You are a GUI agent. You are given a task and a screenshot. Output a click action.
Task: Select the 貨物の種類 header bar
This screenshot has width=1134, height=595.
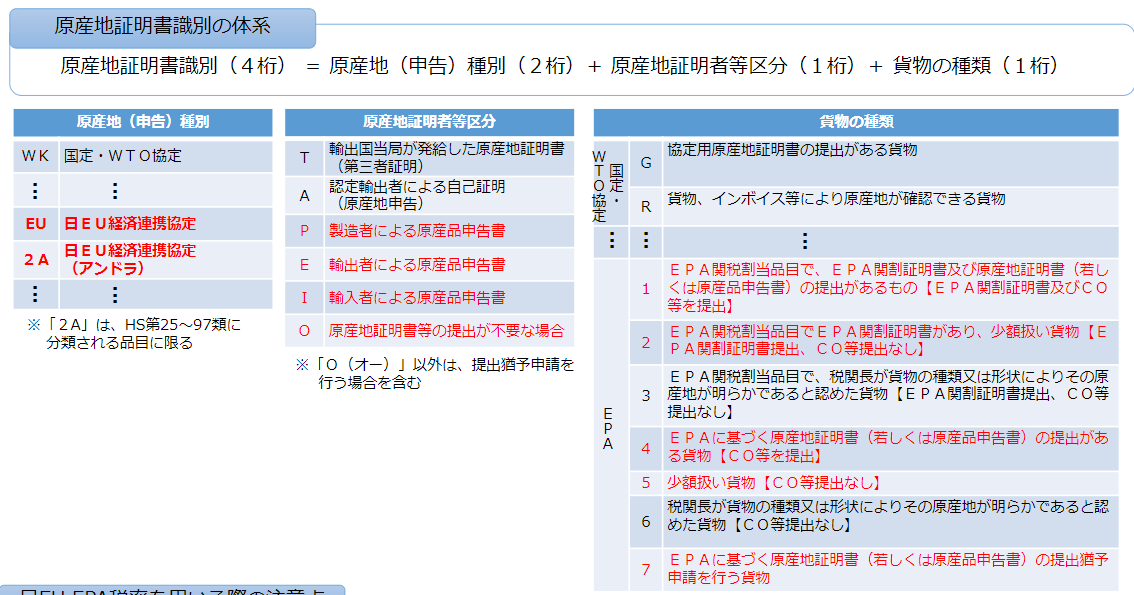(856, 122)
